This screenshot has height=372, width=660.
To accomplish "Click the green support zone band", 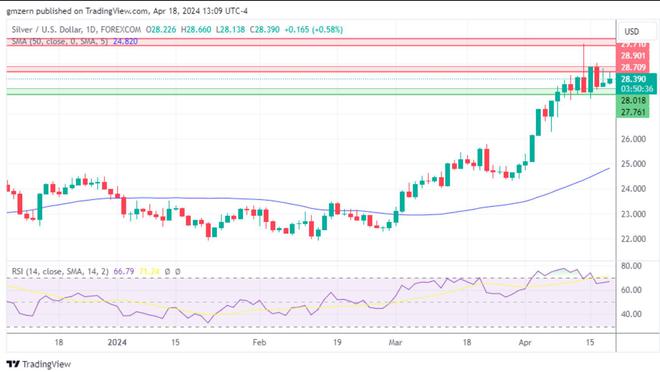I will (x=311, y=91).
